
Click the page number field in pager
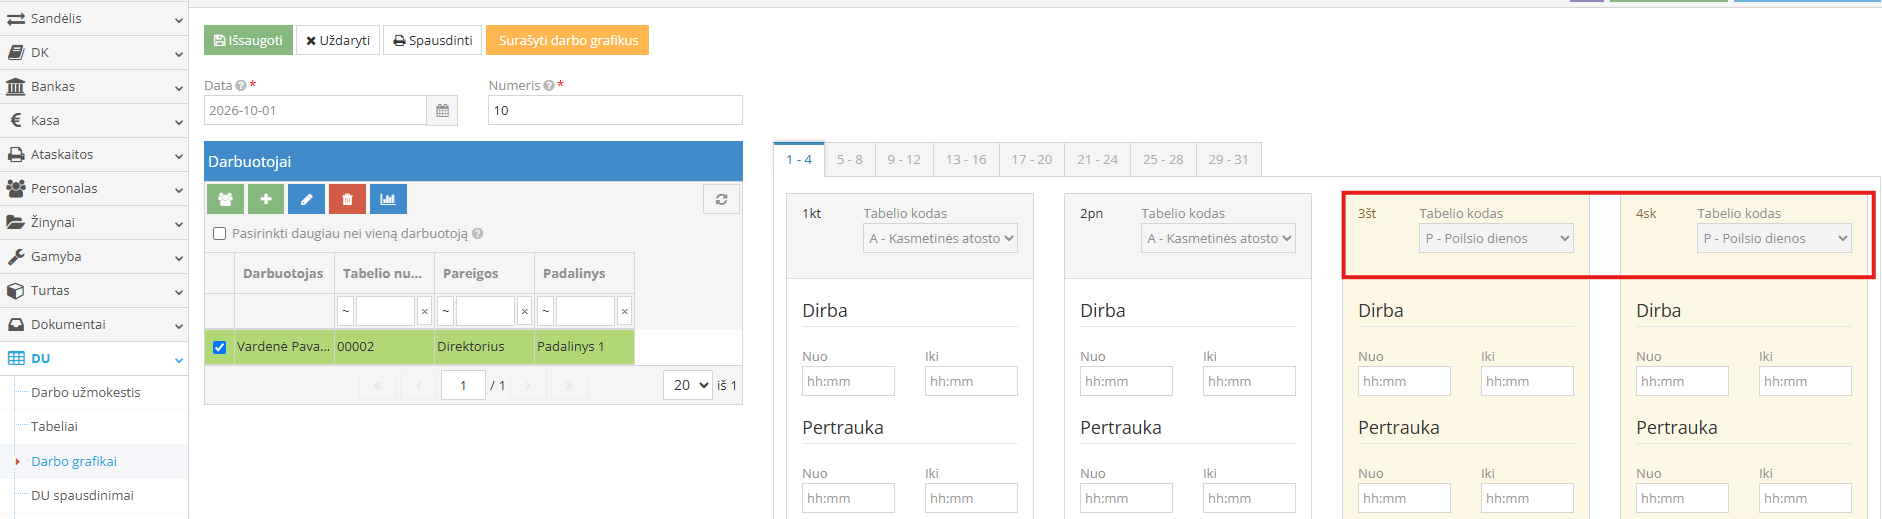[463, 385]
